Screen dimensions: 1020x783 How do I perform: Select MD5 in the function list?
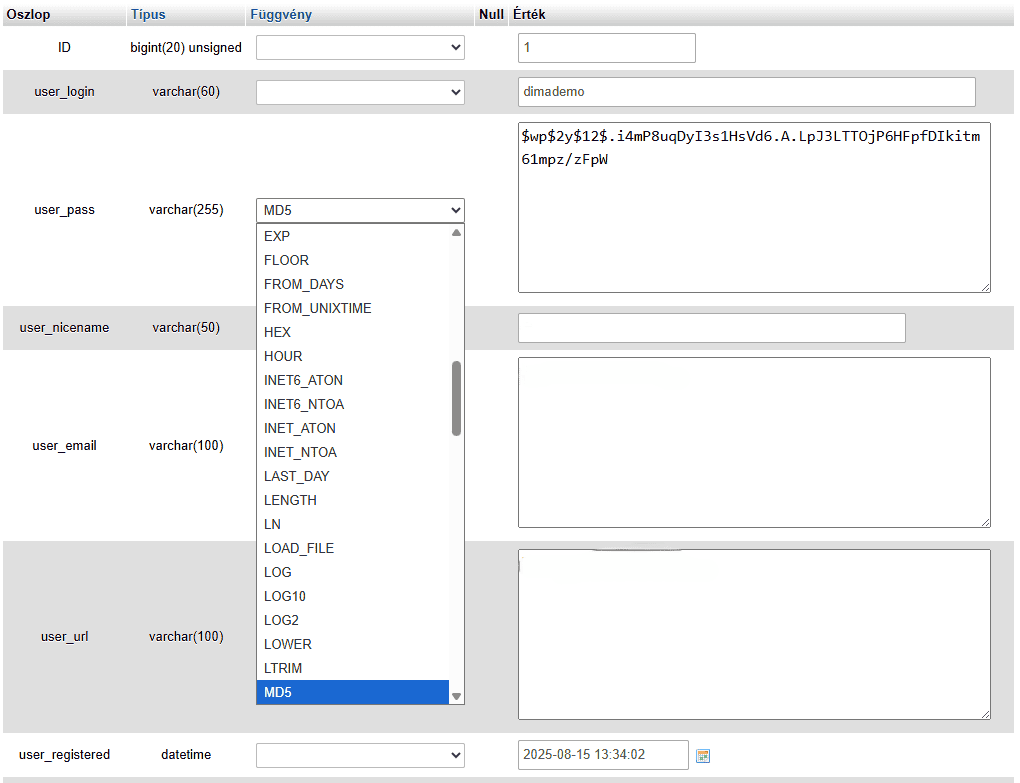pyautogui.click(x=353, y=692)
